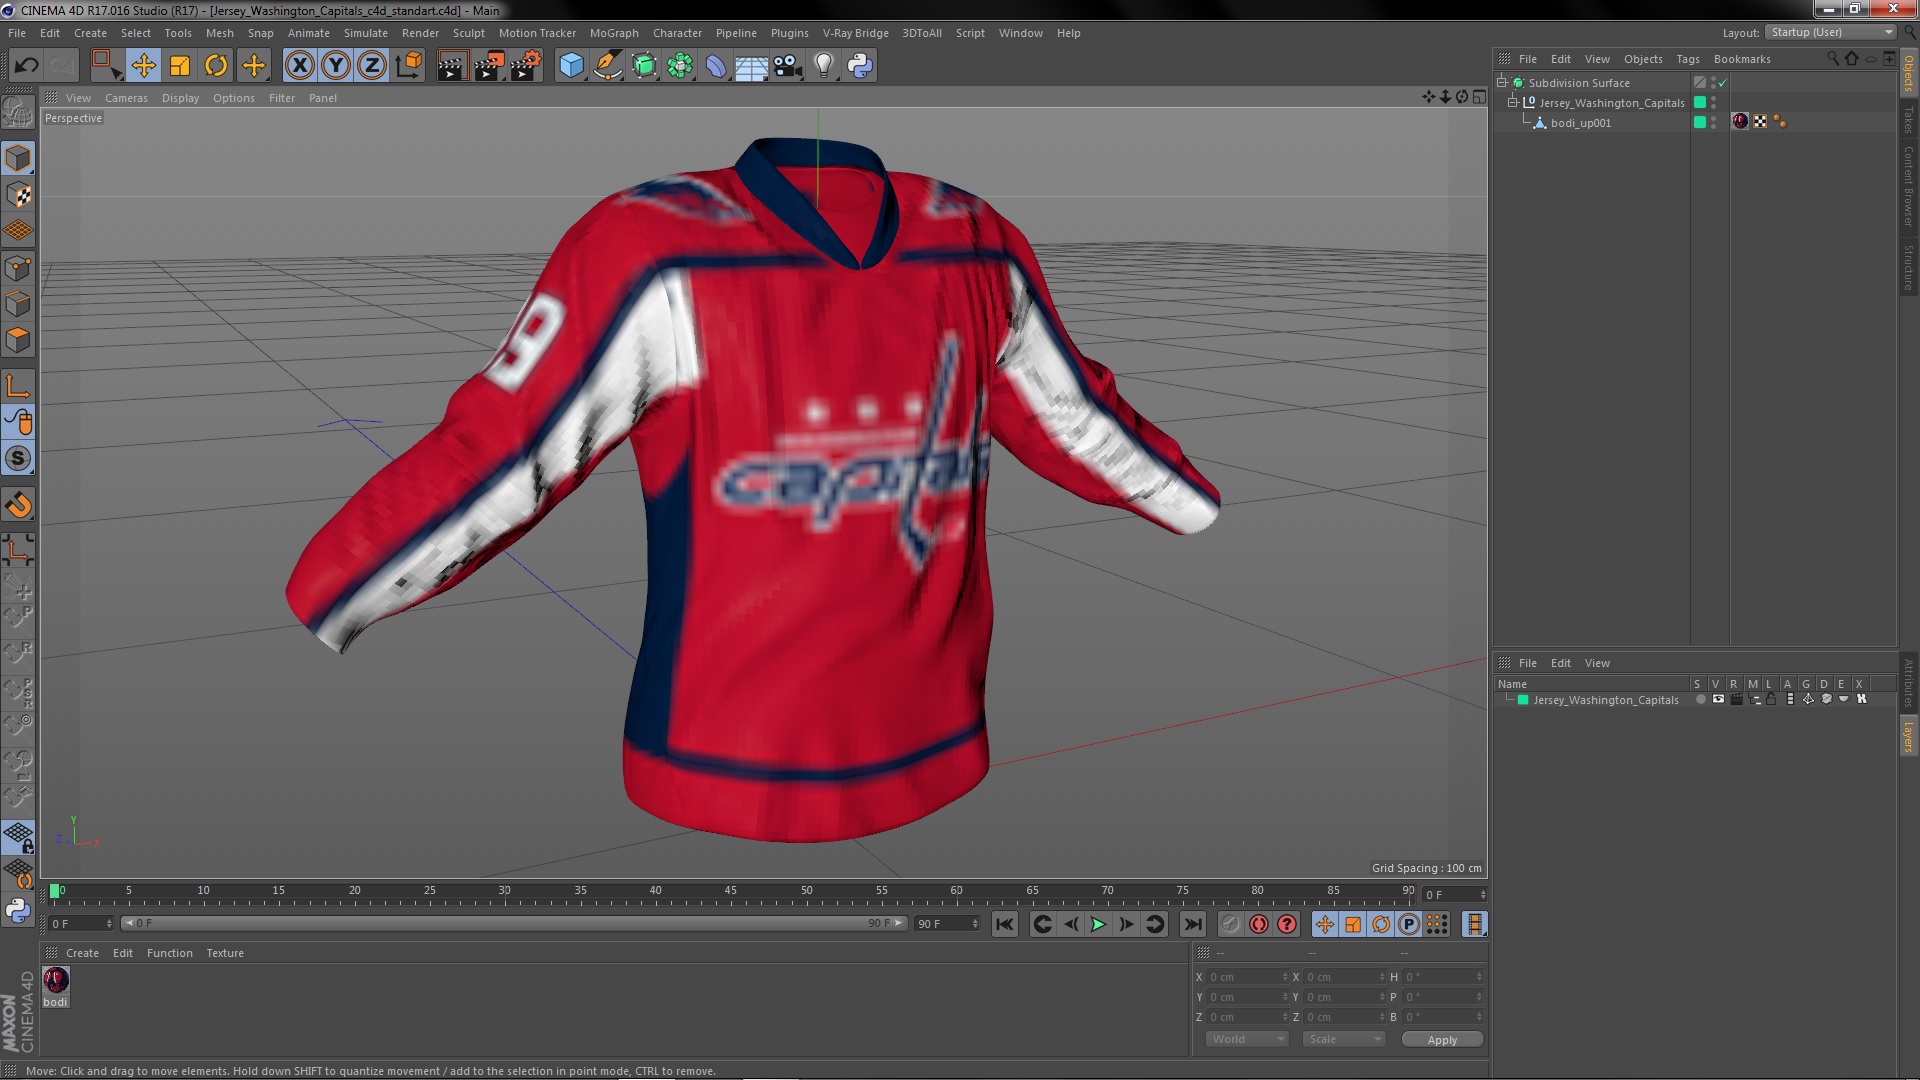The width and height of the screenshot is (1920, 1080).
Task: Click the Bend deformer icon
Action: coord(716,66)
